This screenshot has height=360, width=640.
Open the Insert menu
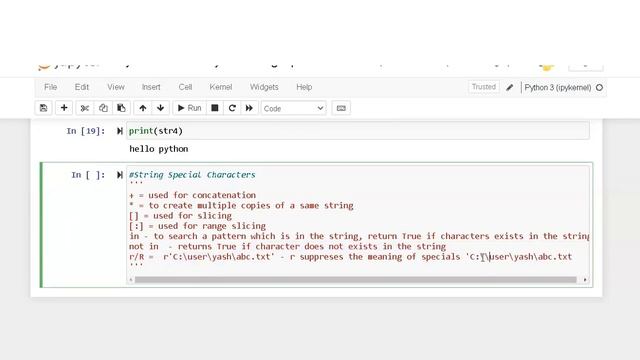point(151,87)
